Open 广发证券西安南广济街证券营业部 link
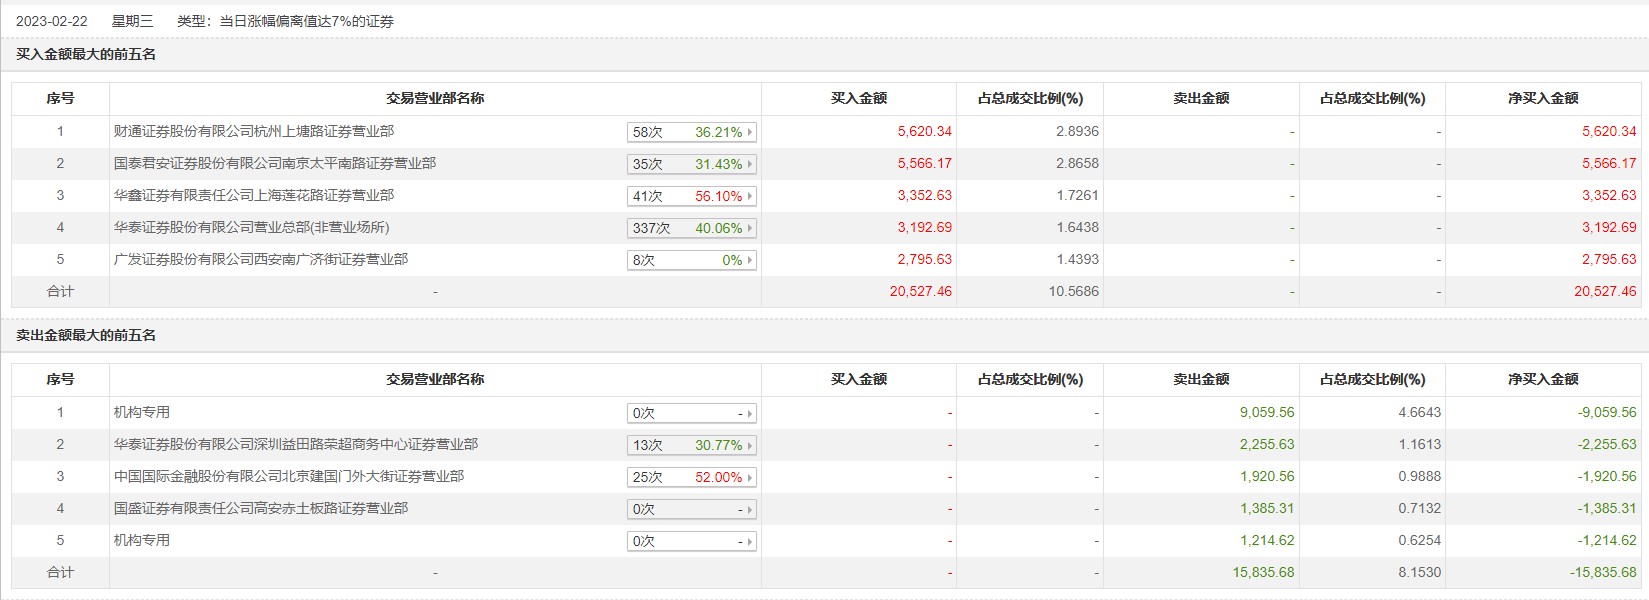1649x600 pixels. (x=261, y=259)
